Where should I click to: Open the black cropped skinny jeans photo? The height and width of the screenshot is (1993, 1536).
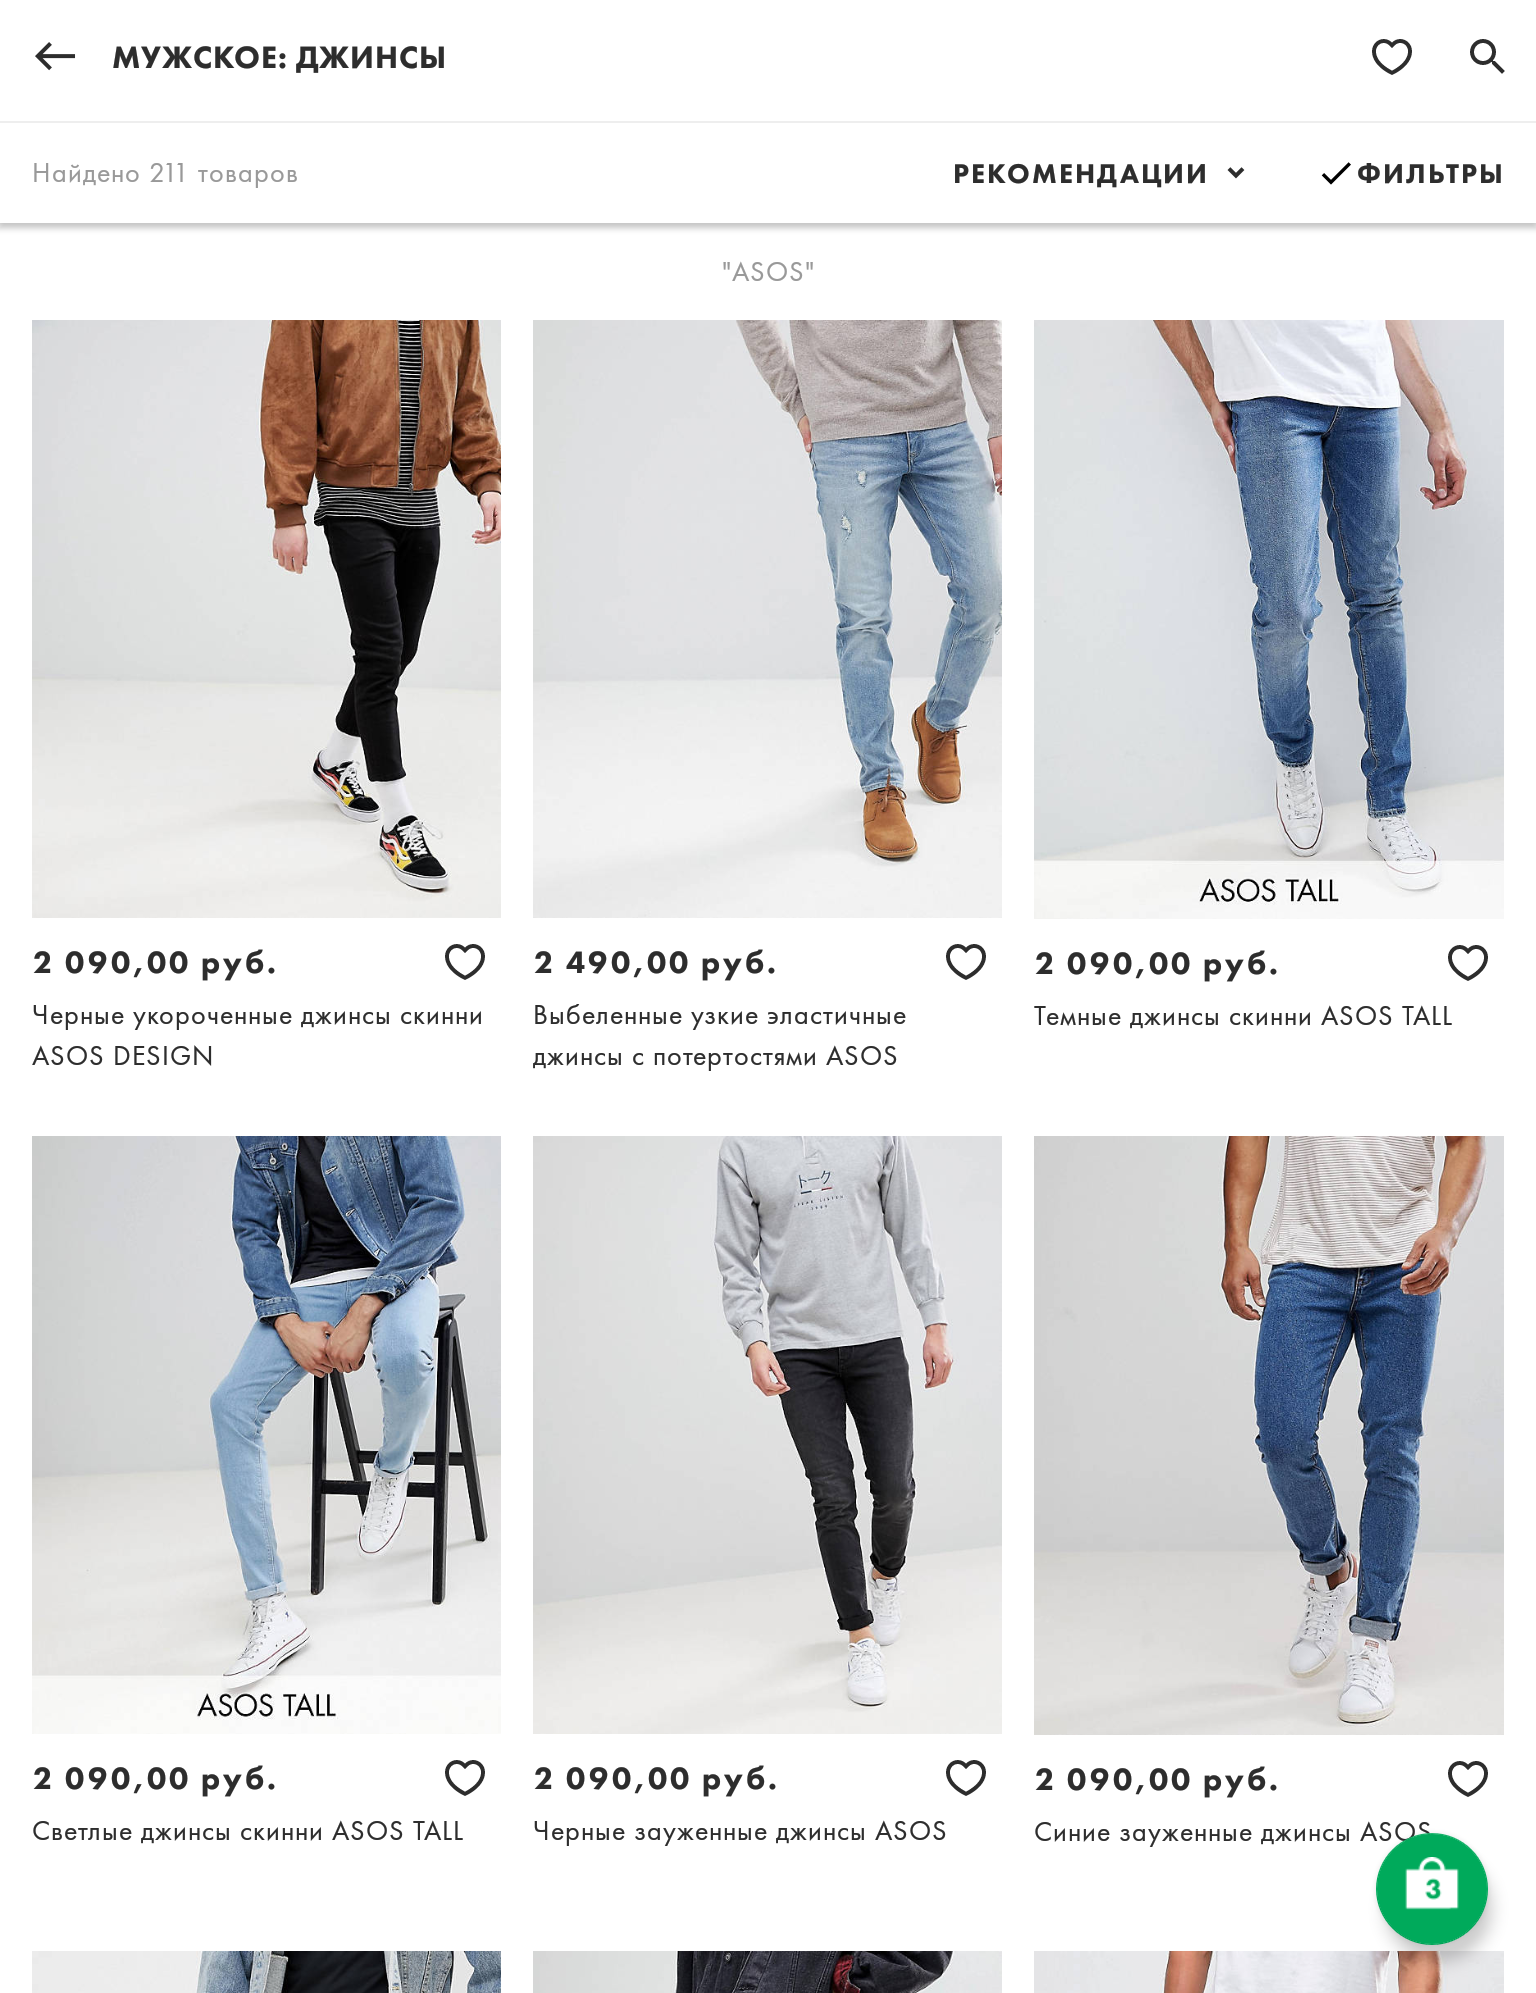click(x=266, y=619)
